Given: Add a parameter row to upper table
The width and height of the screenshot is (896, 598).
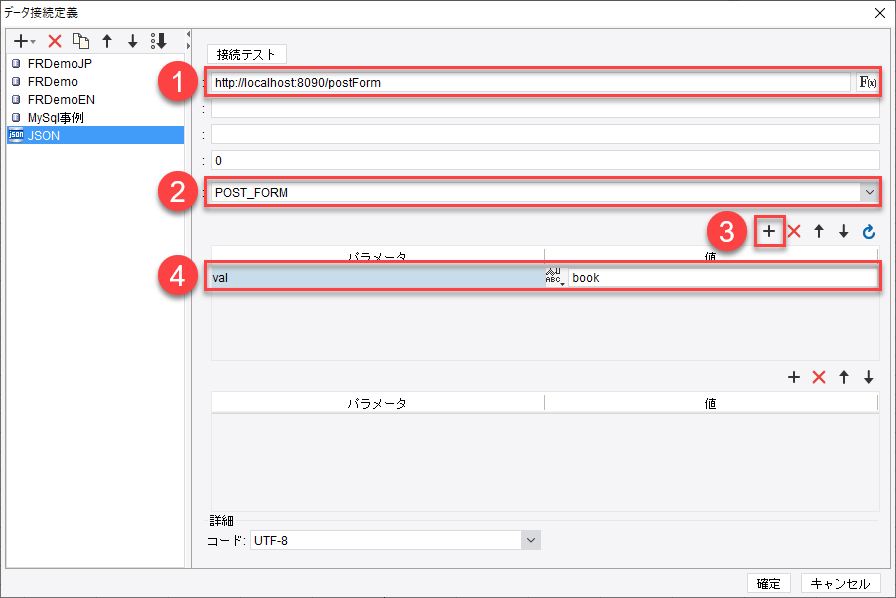Looking at the screenshot, I should (x=769, y=232).
